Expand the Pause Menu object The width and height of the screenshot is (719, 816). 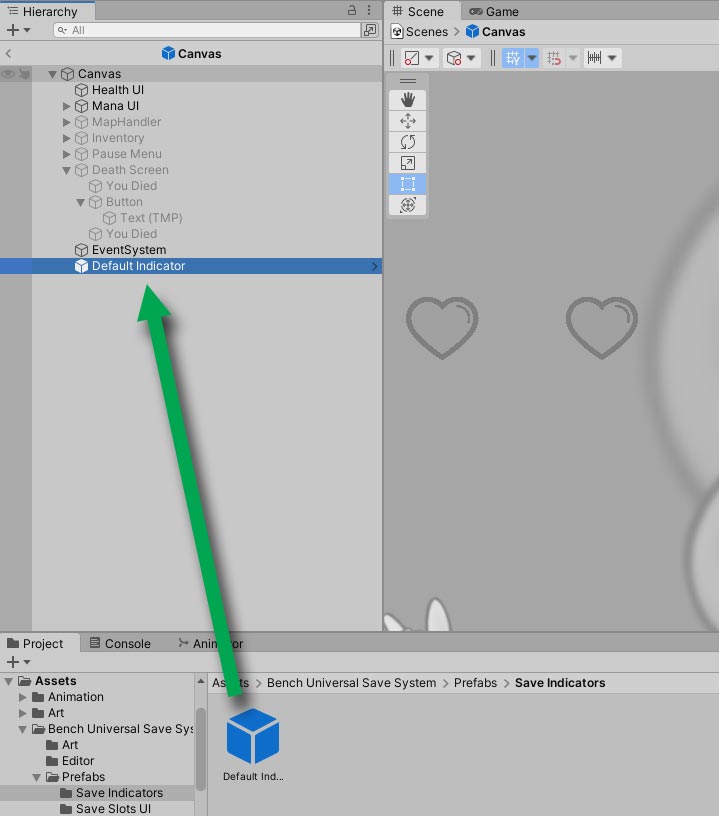[x=66, y=154]
